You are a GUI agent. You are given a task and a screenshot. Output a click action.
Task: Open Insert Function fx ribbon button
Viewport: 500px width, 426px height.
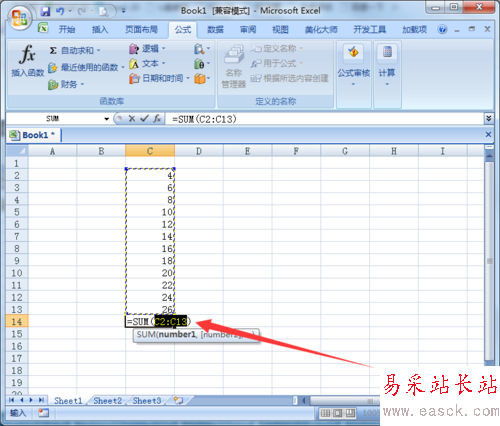[27, 60]
